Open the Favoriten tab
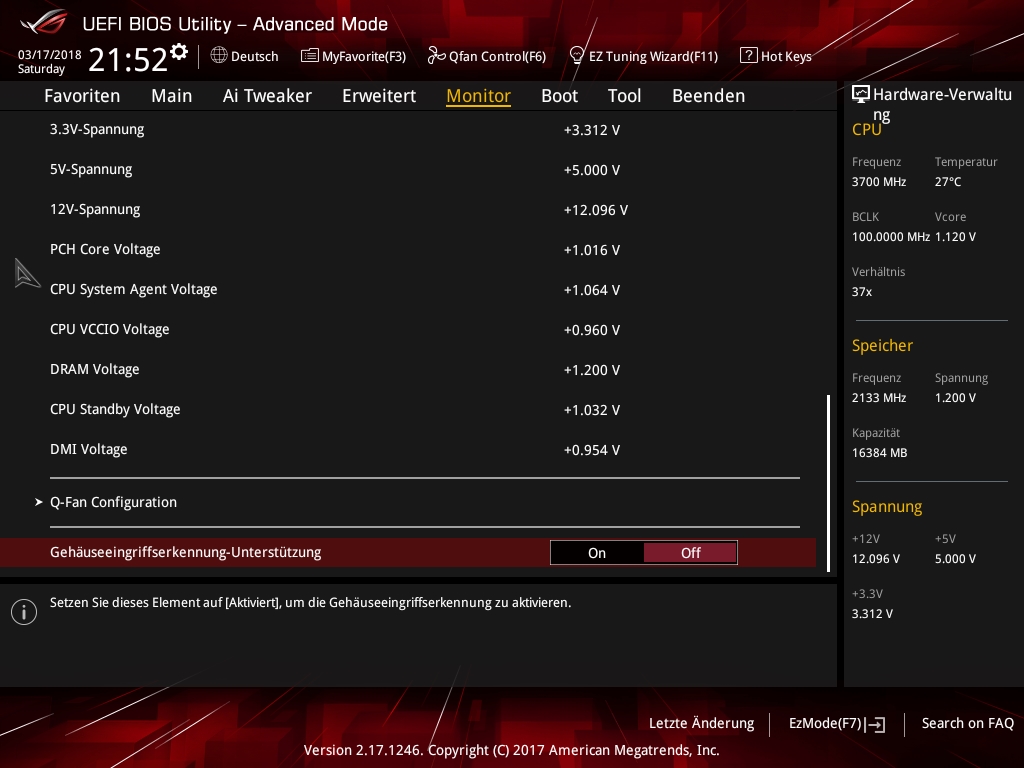Image resolution: width=1024 pixels, height=768 pixels. pos(82,96)
